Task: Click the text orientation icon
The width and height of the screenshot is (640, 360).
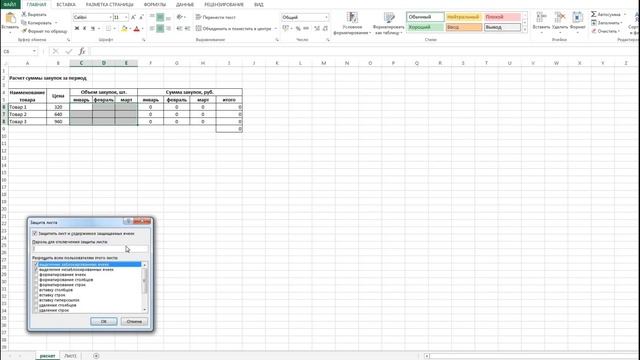Action: 179,17
